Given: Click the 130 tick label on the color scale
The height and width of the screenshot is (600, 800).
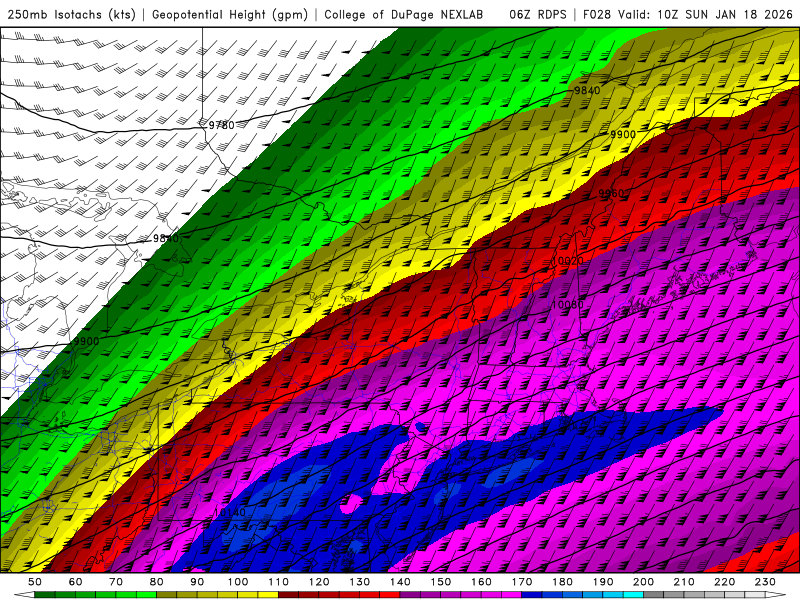Looking at the screenshot, I should (359, 582).
